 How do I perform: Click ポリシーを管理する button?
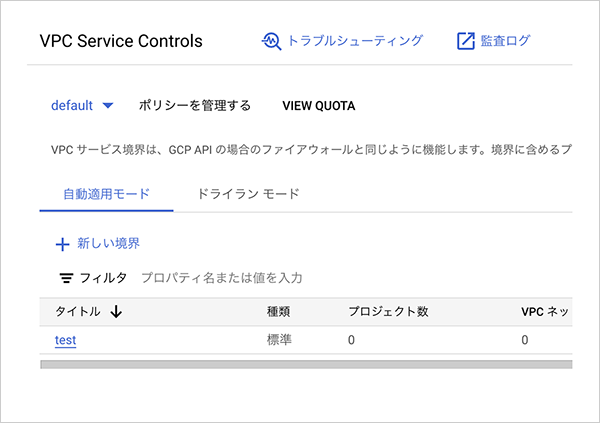(194, 105)
